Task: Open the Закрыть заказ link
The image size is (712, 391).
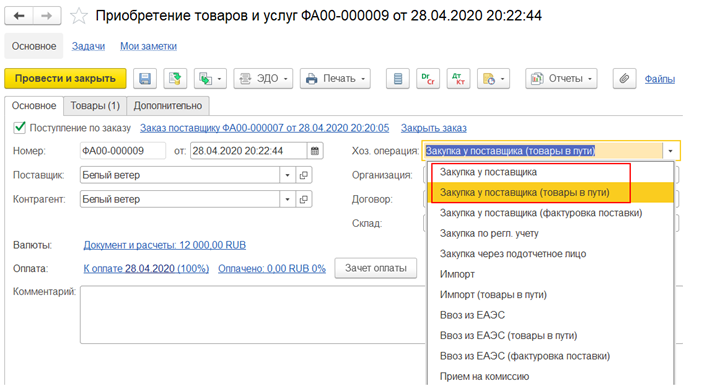Action: pos(433,128)
